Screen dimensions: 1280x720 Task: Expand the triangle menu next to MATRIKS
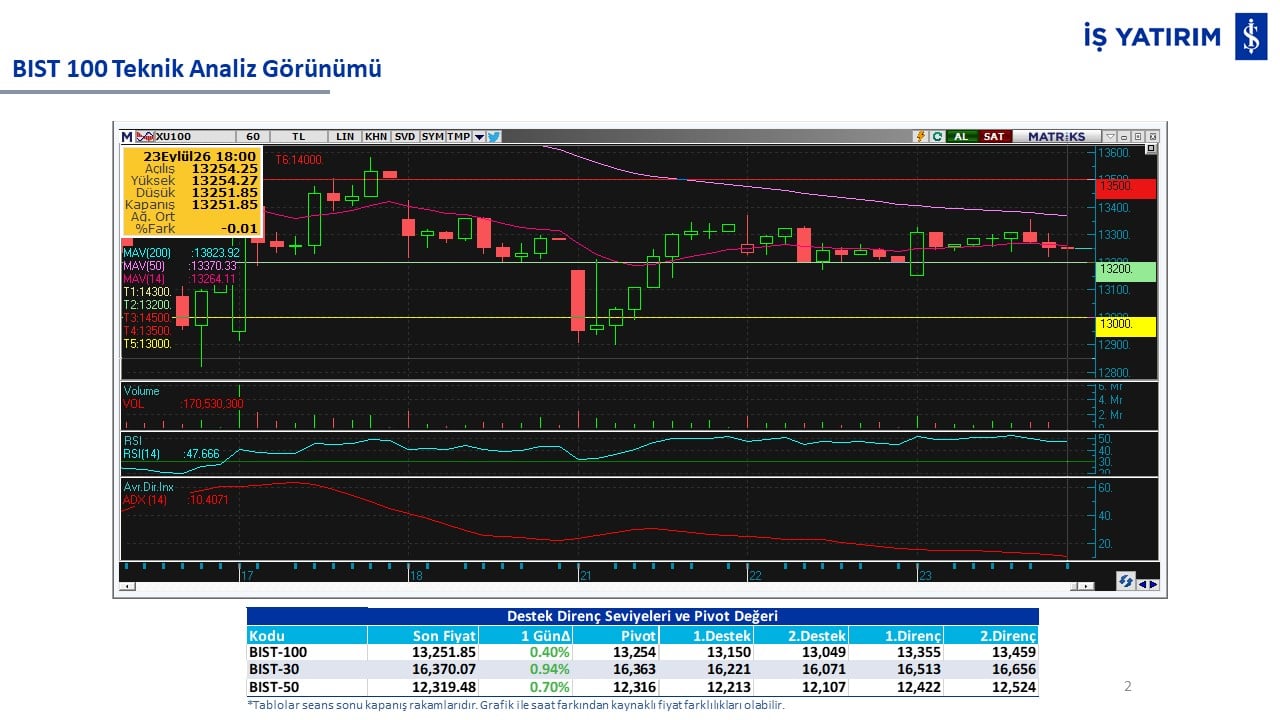[x=1110, y=137]
